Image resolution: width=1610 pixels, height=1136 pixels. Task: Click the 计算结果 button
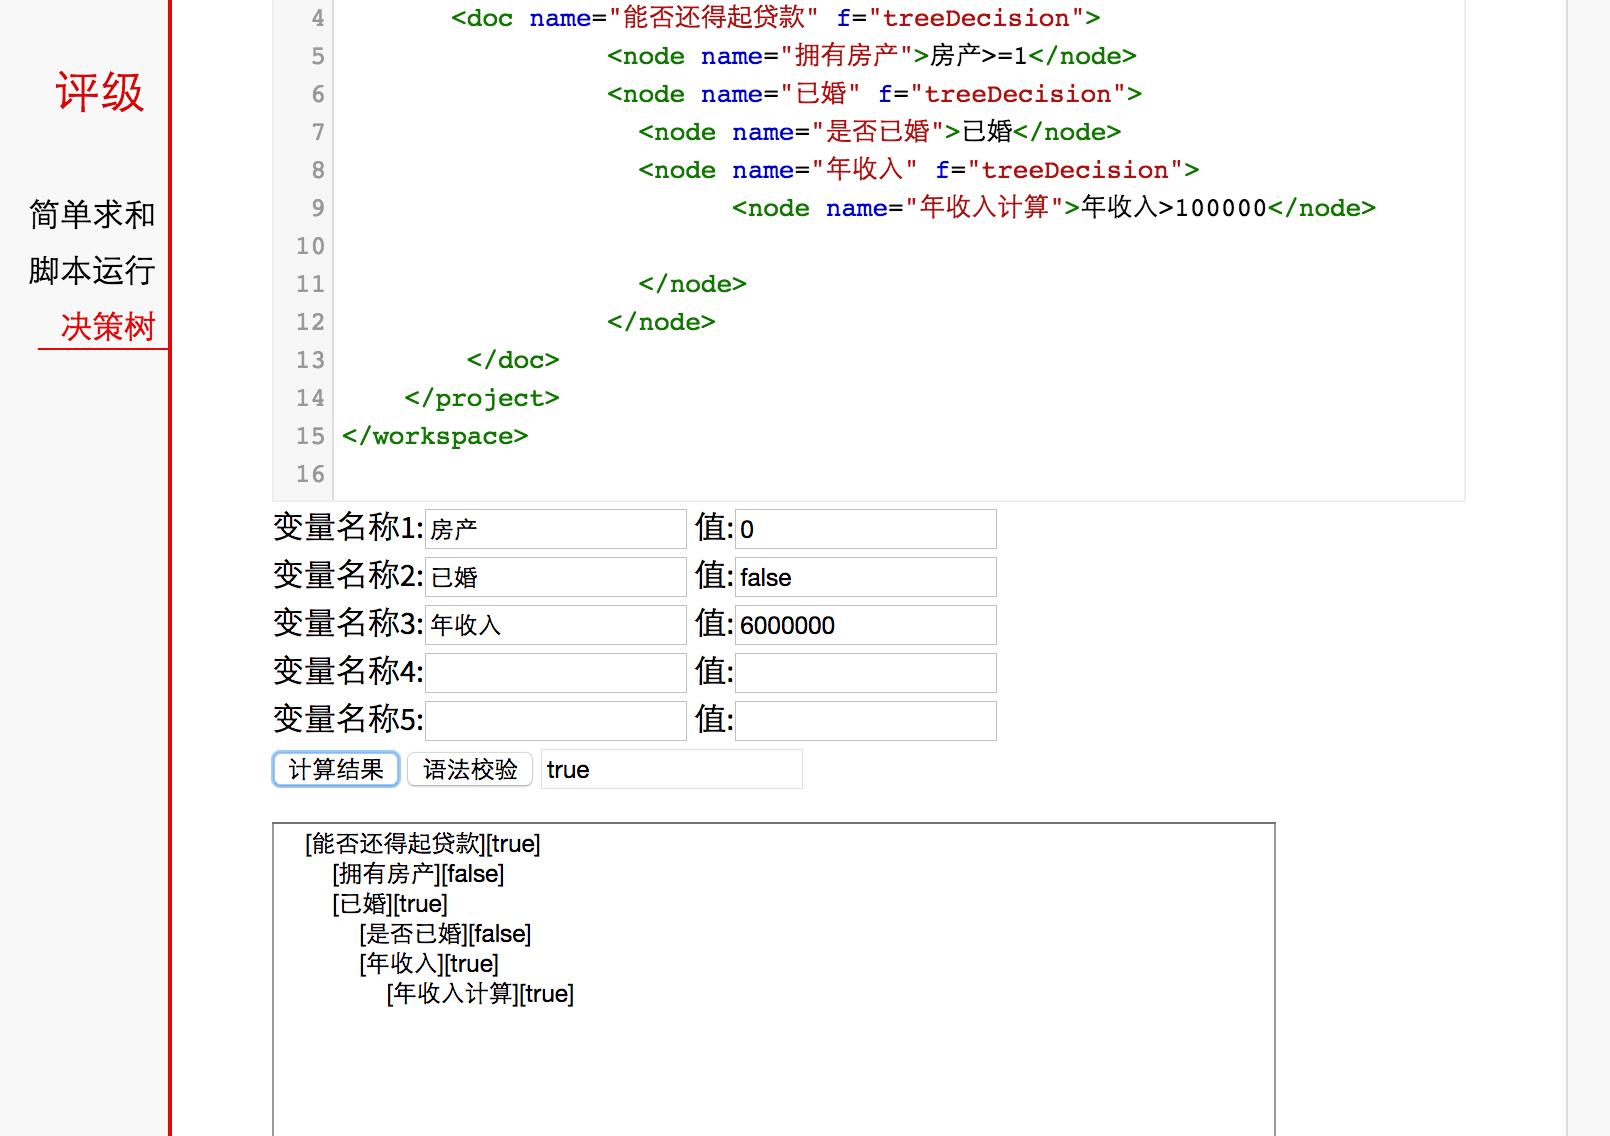pyautogui.click(x=336, y=769)
